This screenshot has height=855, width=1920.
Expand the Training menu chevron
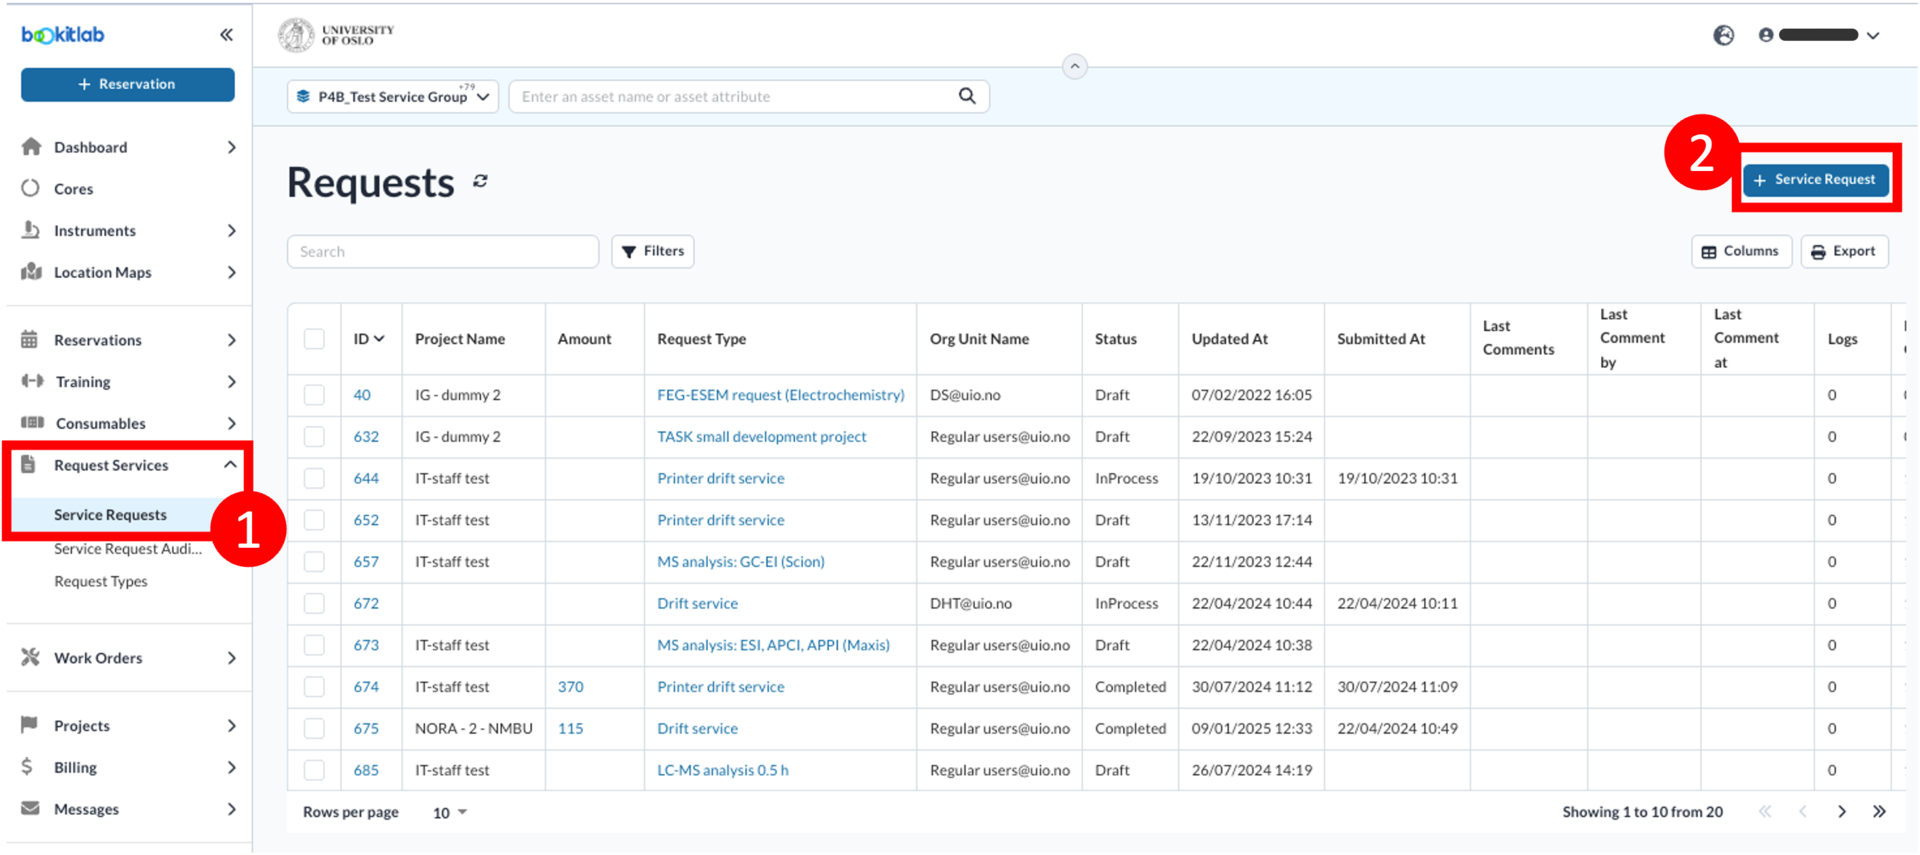231,382
